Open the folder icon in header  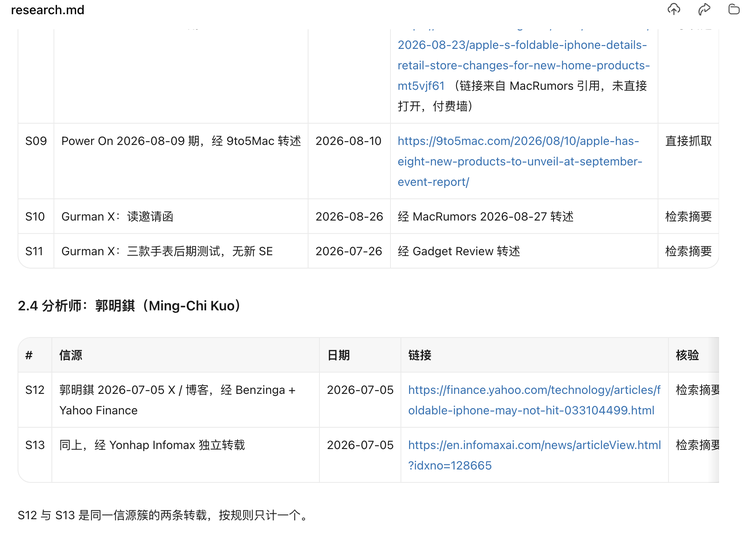coord(734,9)
